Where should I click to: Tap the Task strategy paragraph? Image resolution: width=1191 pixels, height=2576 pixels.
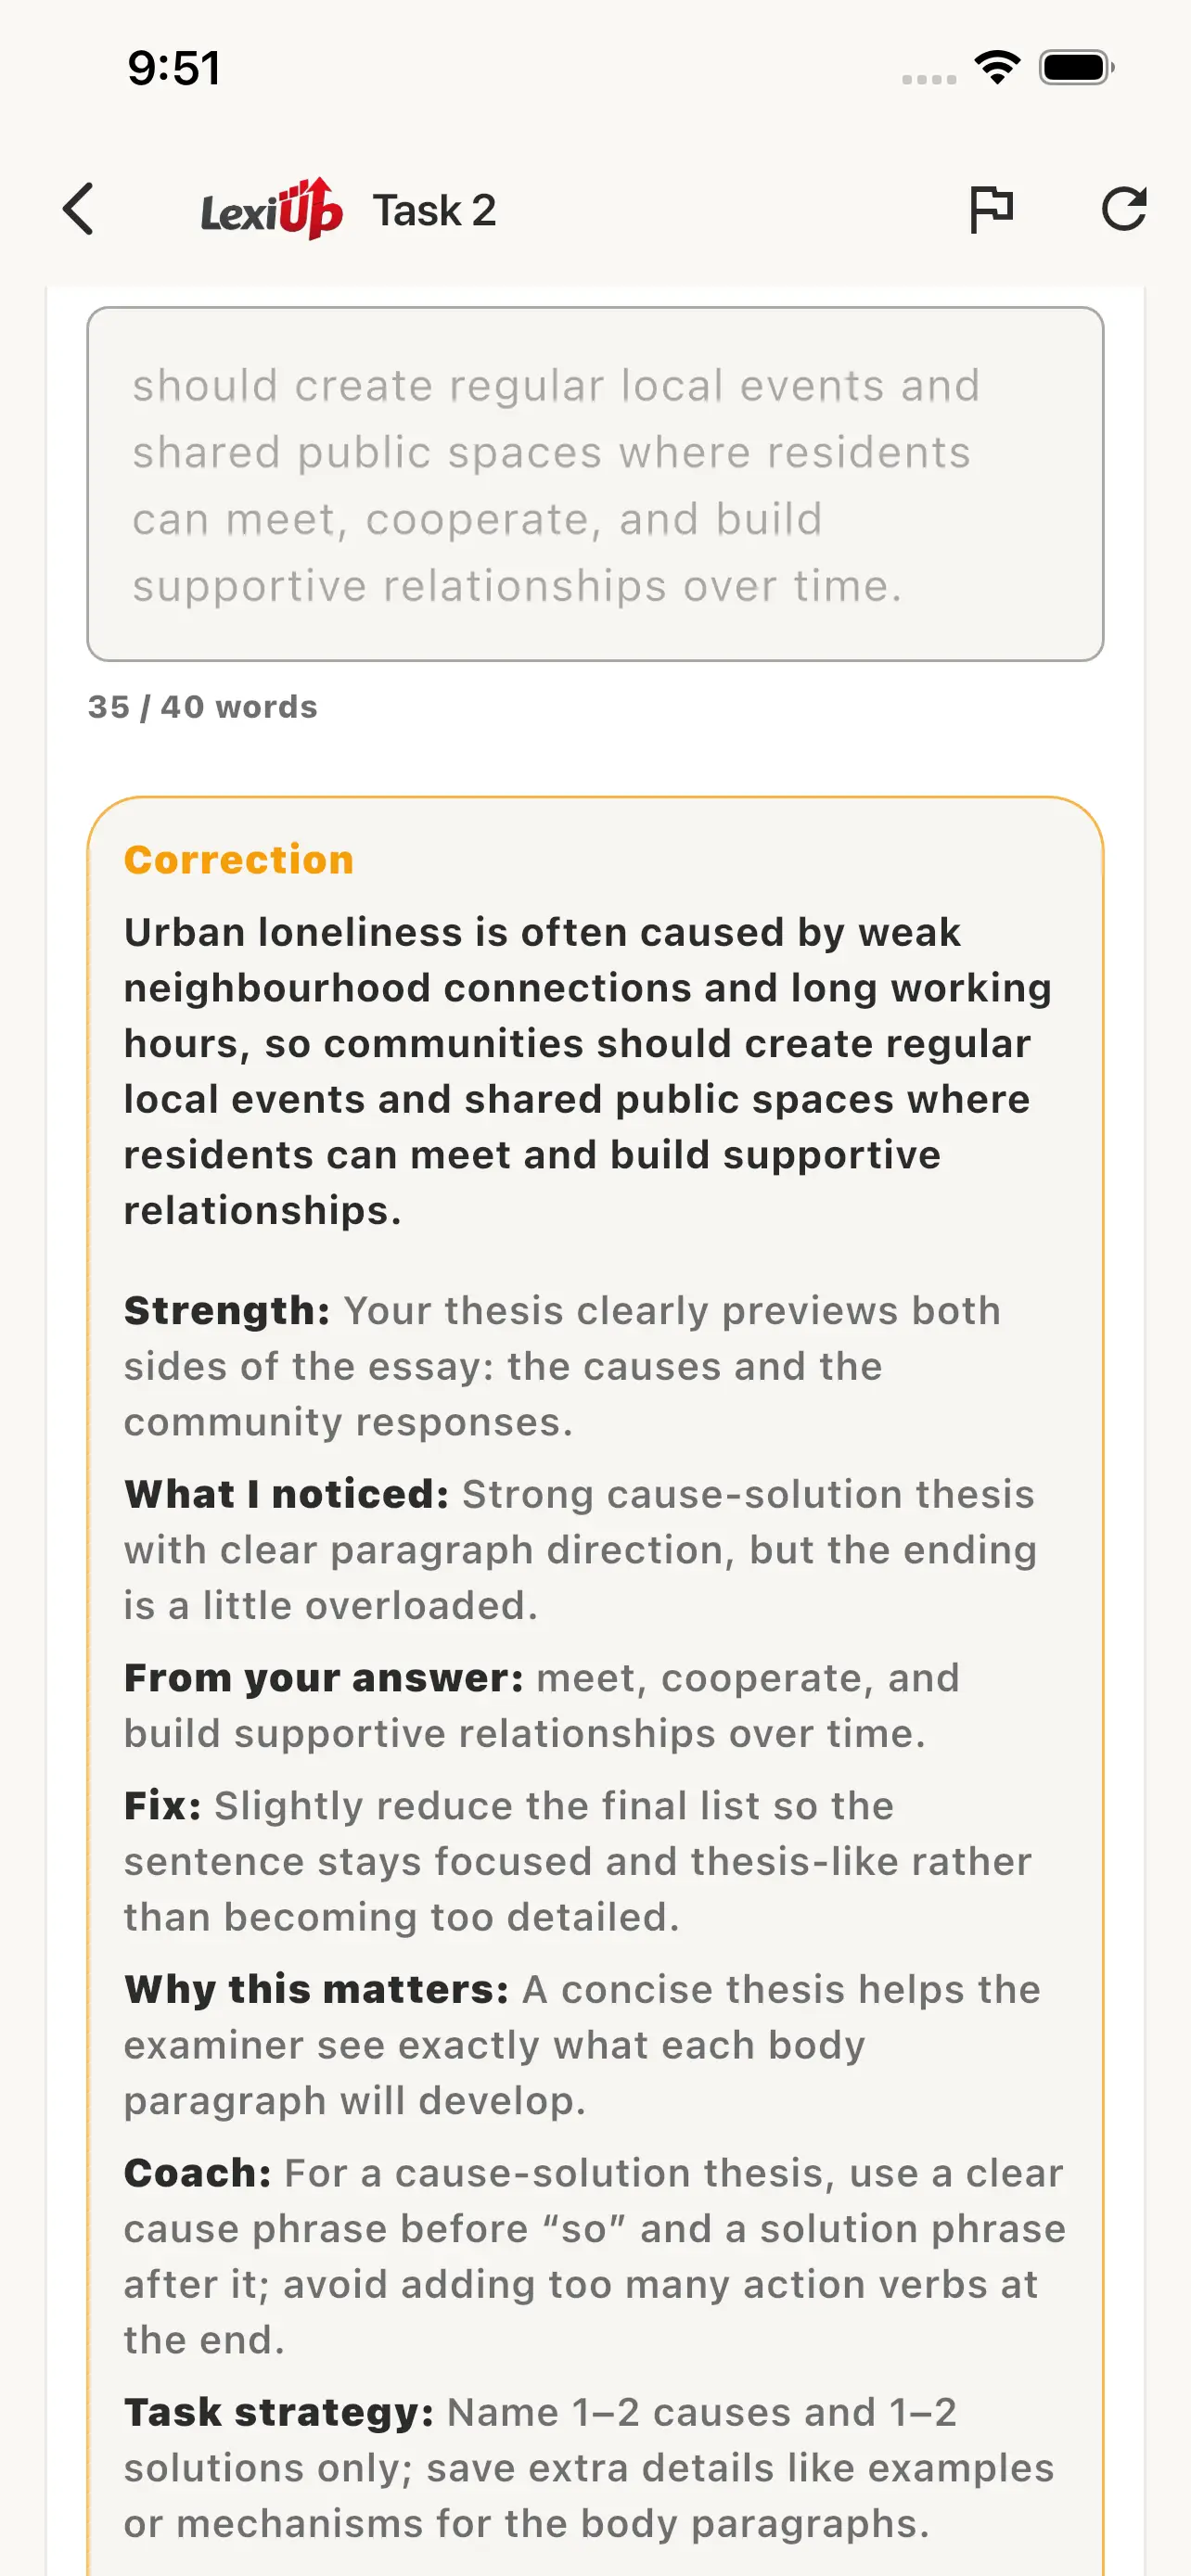tap(589, 2467)
